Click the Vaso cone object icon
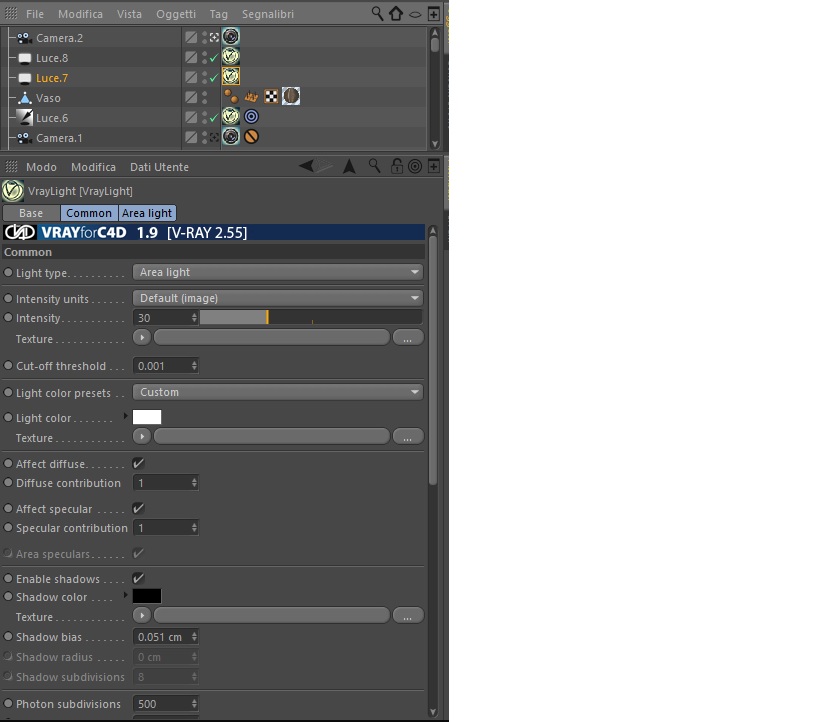The image size is (819, 722). tap(25, 98)
